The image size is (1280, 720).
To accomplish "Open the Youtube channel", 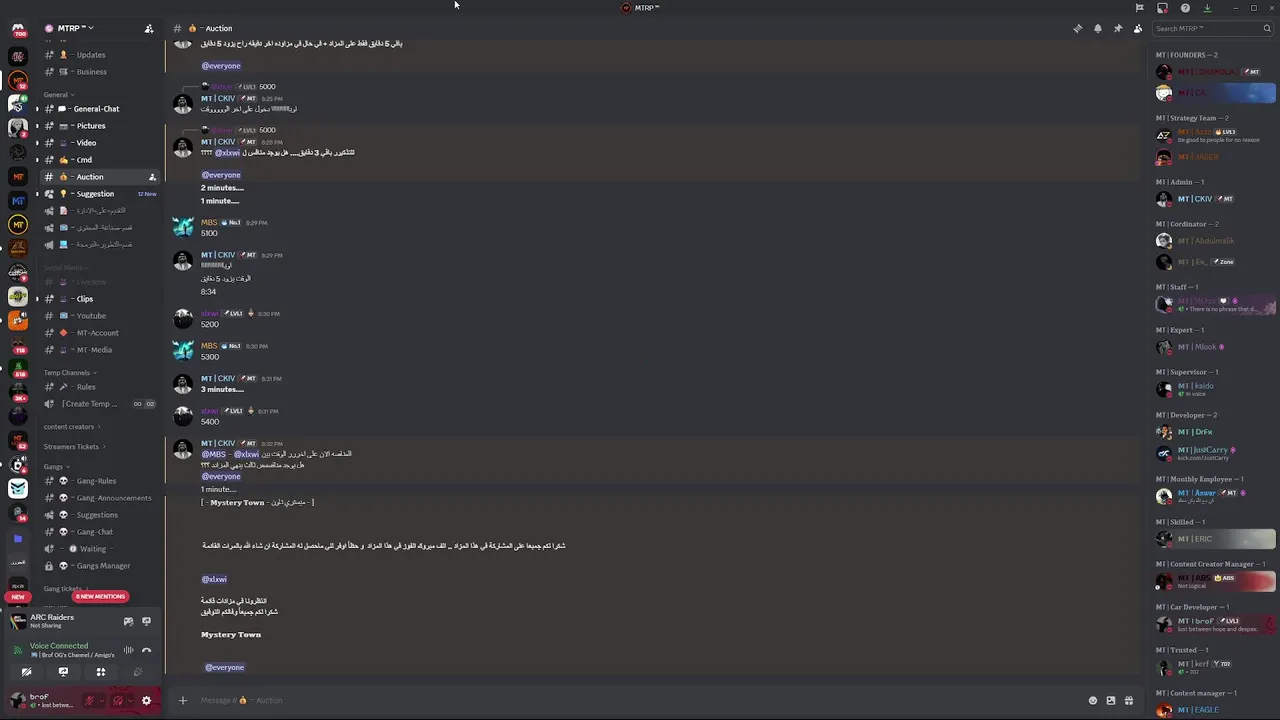I will (91, 316).
